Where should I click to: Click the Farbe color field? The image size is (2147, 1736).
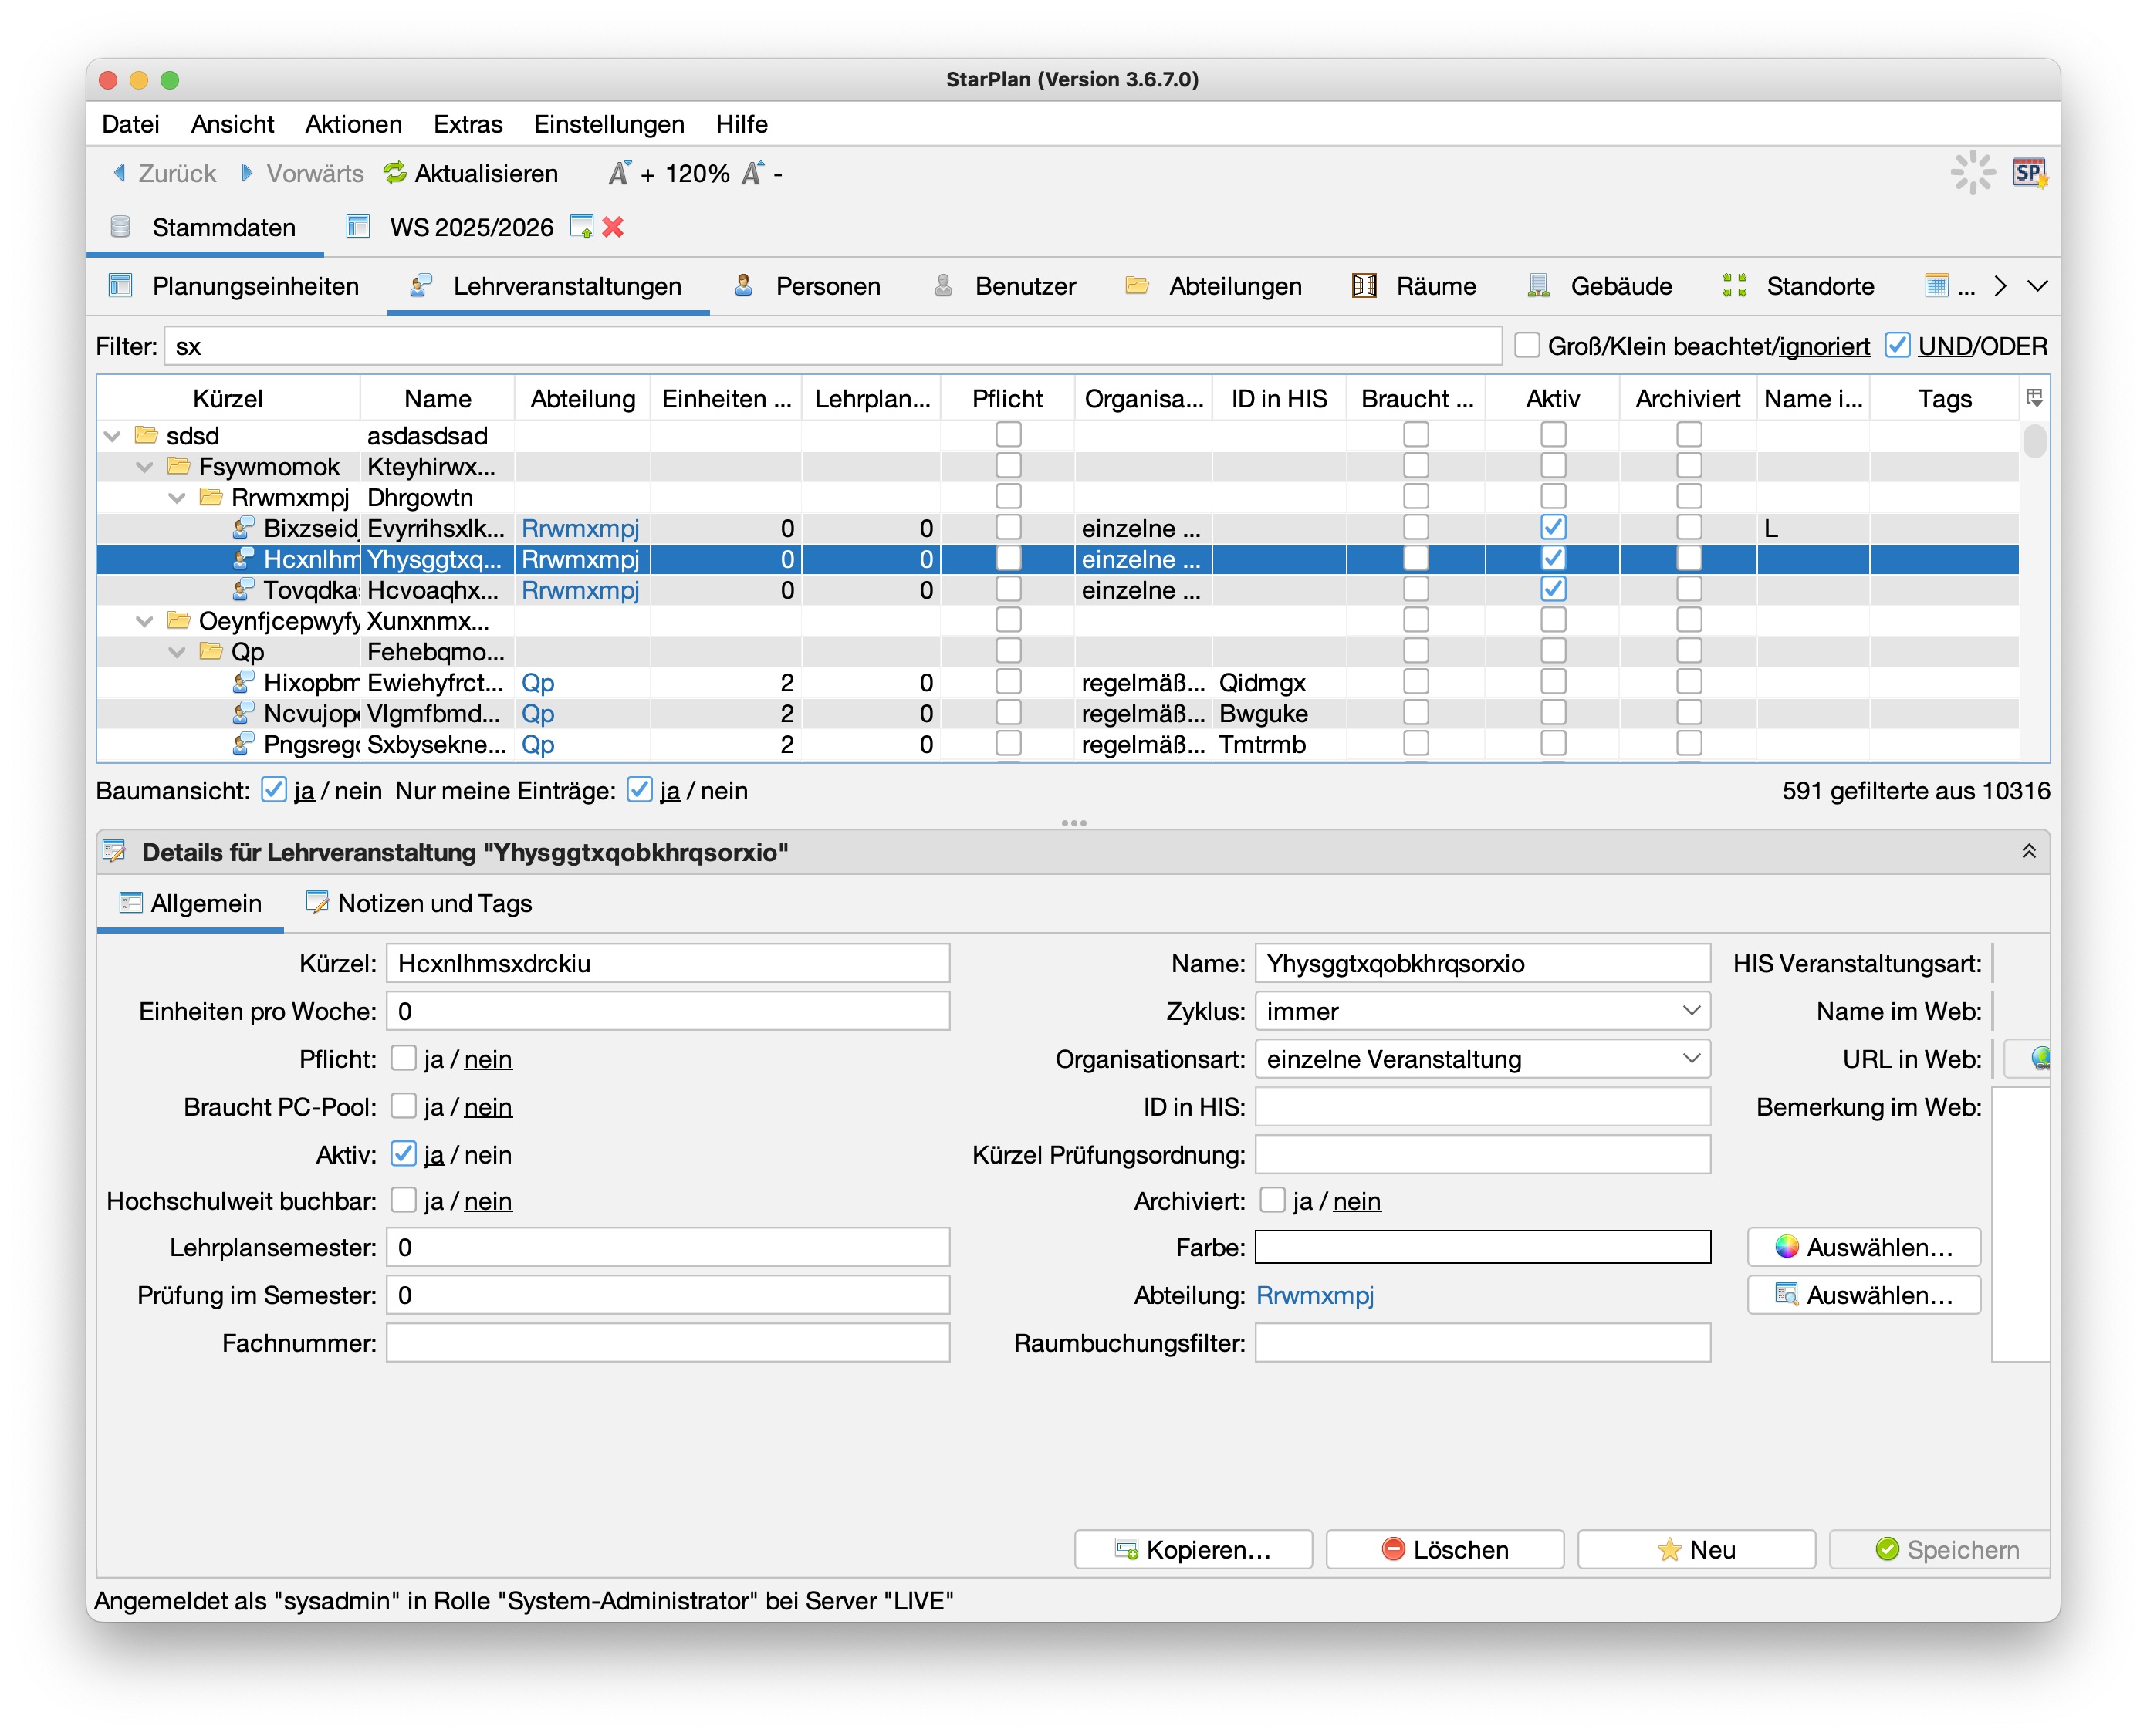[x=1482, y=1247]
